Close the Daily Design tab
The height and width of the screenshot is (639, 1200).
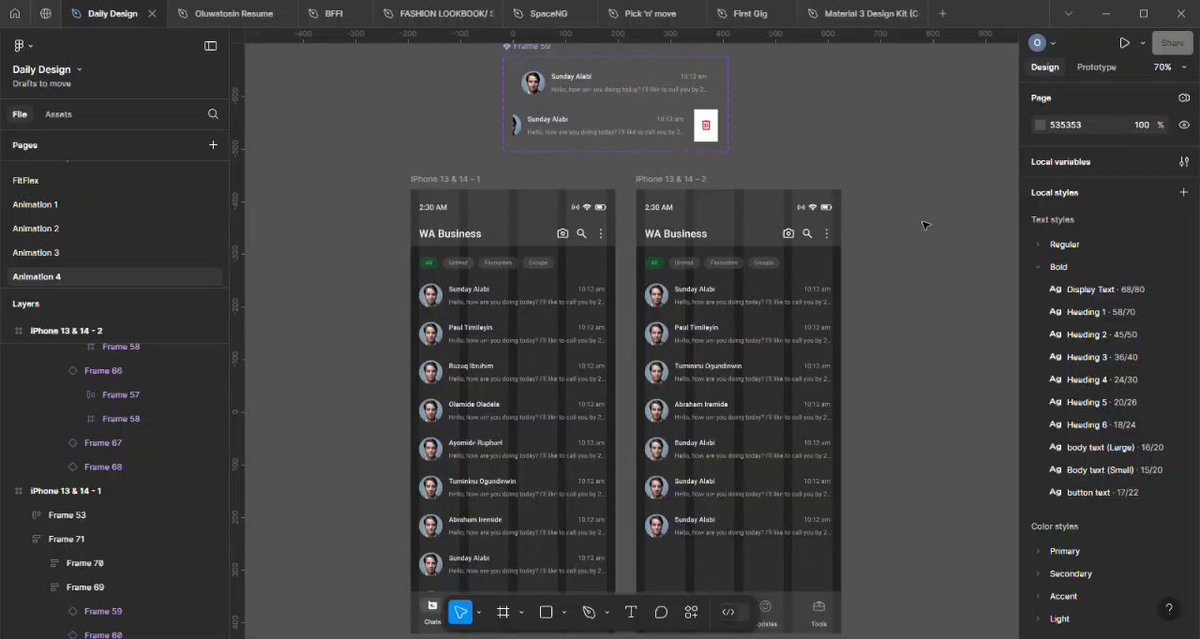tap(151, 14)
